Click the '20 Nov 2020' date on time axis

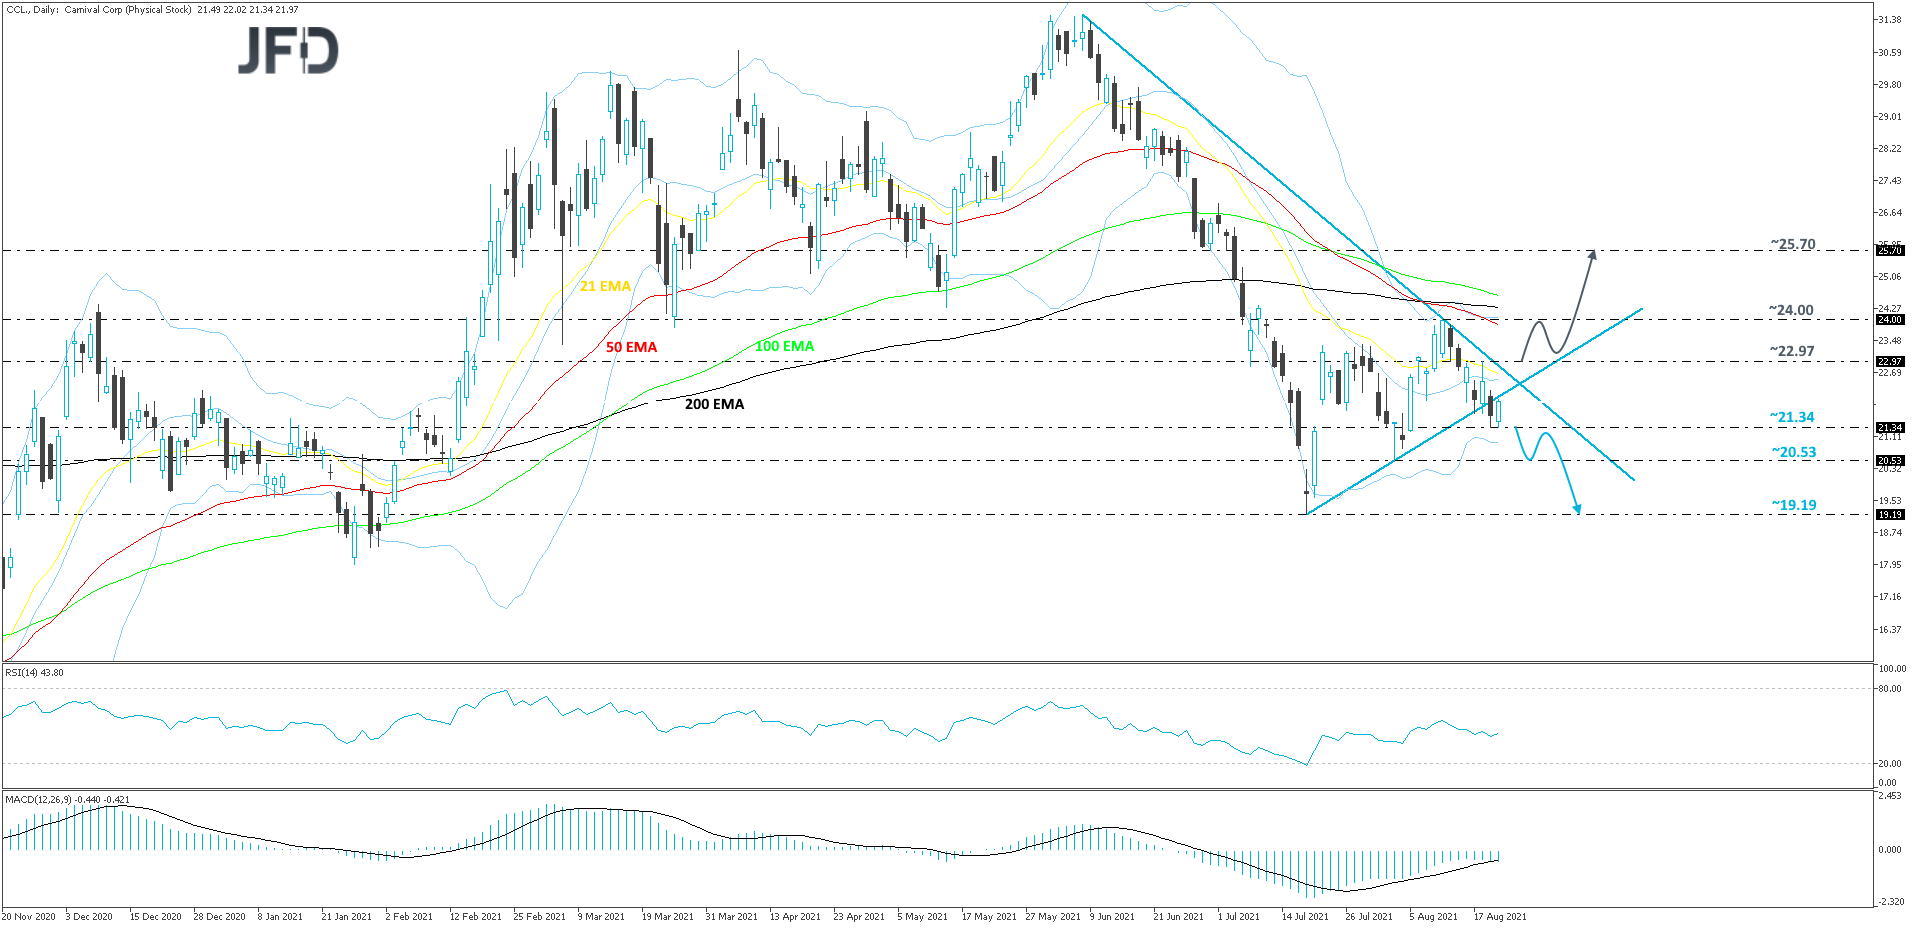tap(29, 916)
